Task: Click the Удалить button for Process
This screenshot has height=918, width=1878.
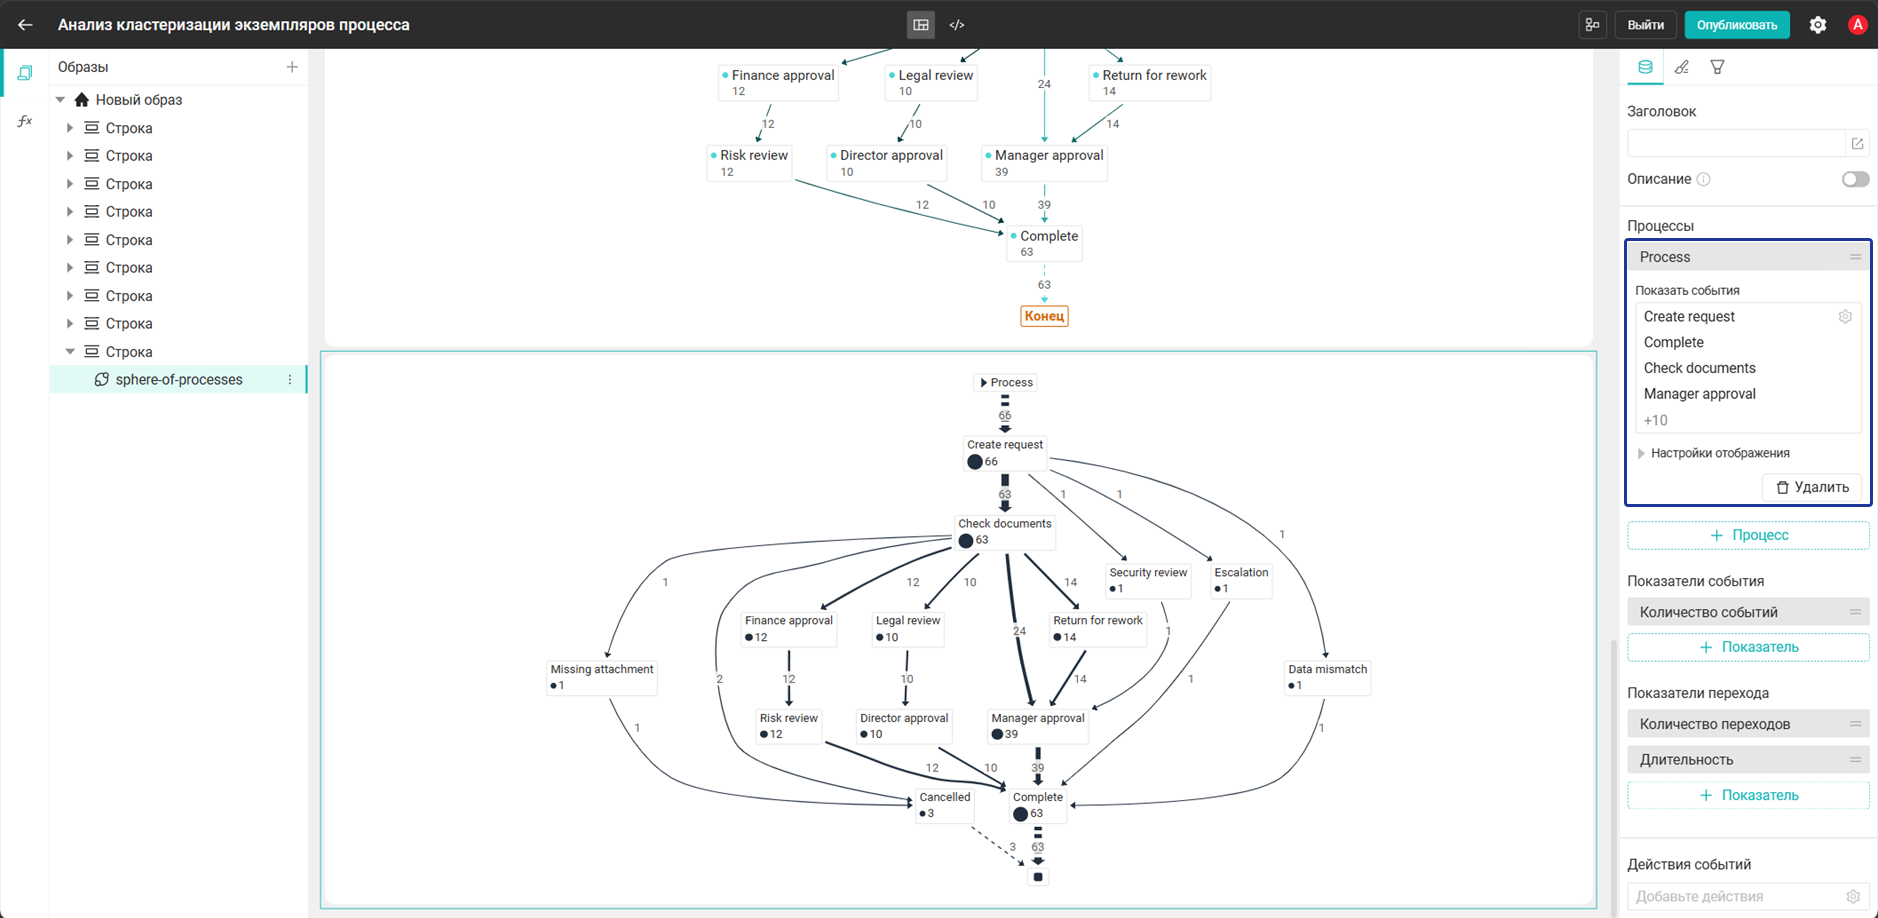Action: 1811,487
